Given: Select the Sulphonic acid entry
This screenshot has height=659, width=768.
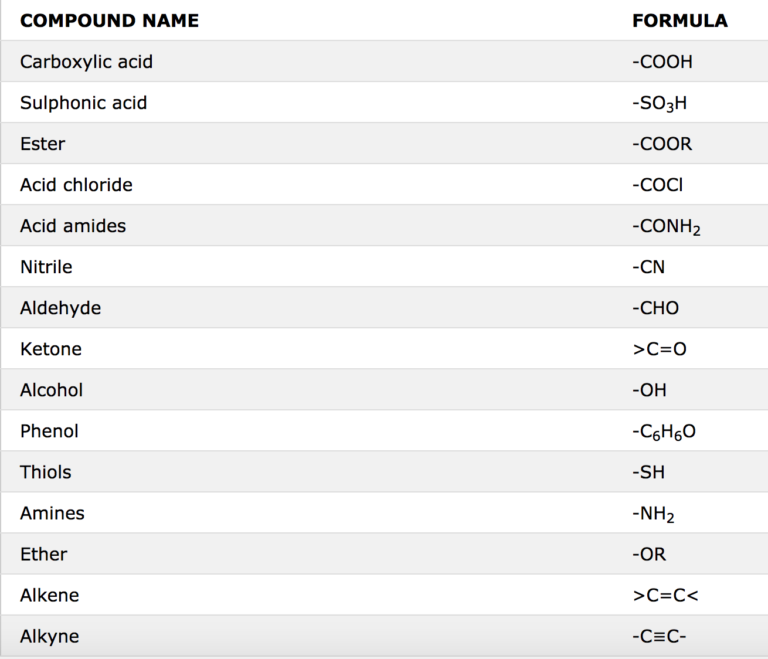Looking at the screenshot, I should (x=83, y=103).
